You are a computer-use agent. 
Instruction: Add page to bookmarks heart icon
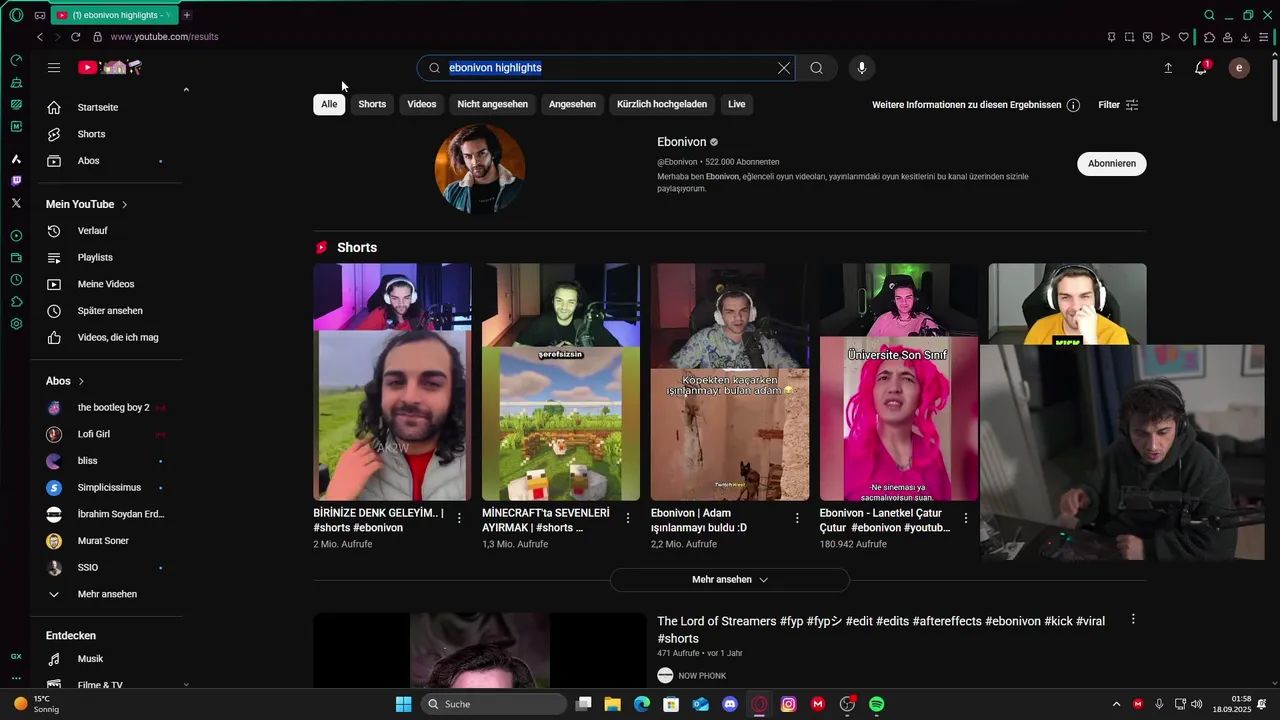click(1184, 37)
